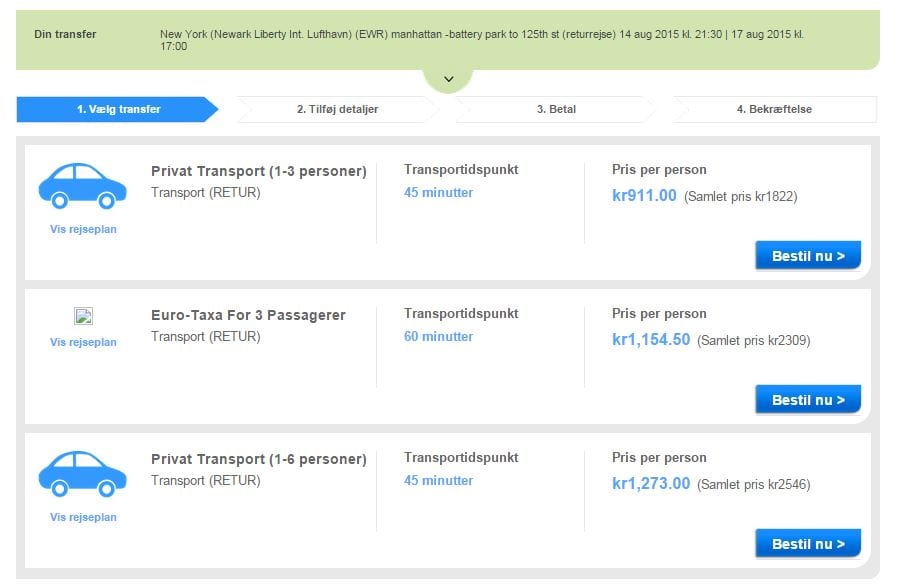Image resolution: width=899 pixels, height=587 pixels.
Task: Open 'Vis rejseplan' for Privat Transport (1-3 personer)
Action: click(x=83, y=229)
